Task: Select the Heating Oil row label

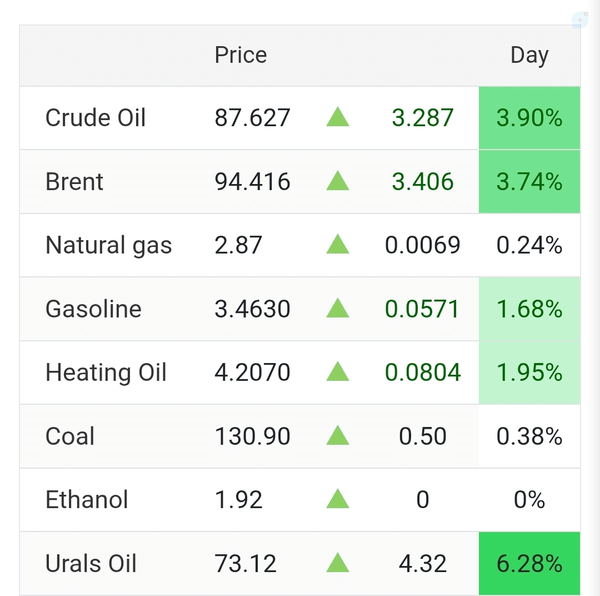Action: 106,373
